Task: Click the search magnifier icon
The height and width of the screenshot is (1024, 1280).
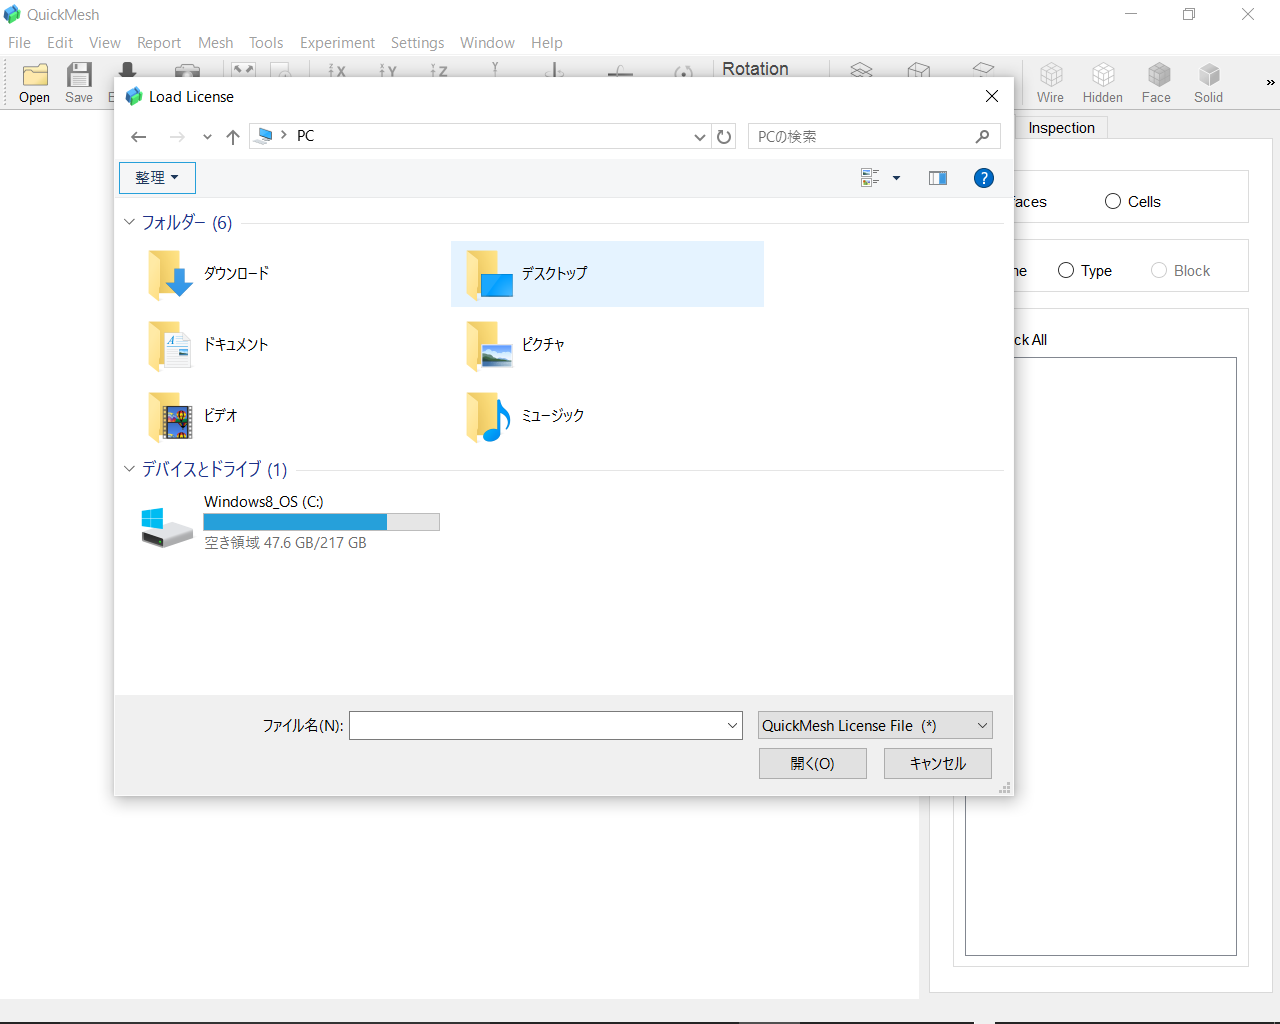Action: click(x=982, y=136)
